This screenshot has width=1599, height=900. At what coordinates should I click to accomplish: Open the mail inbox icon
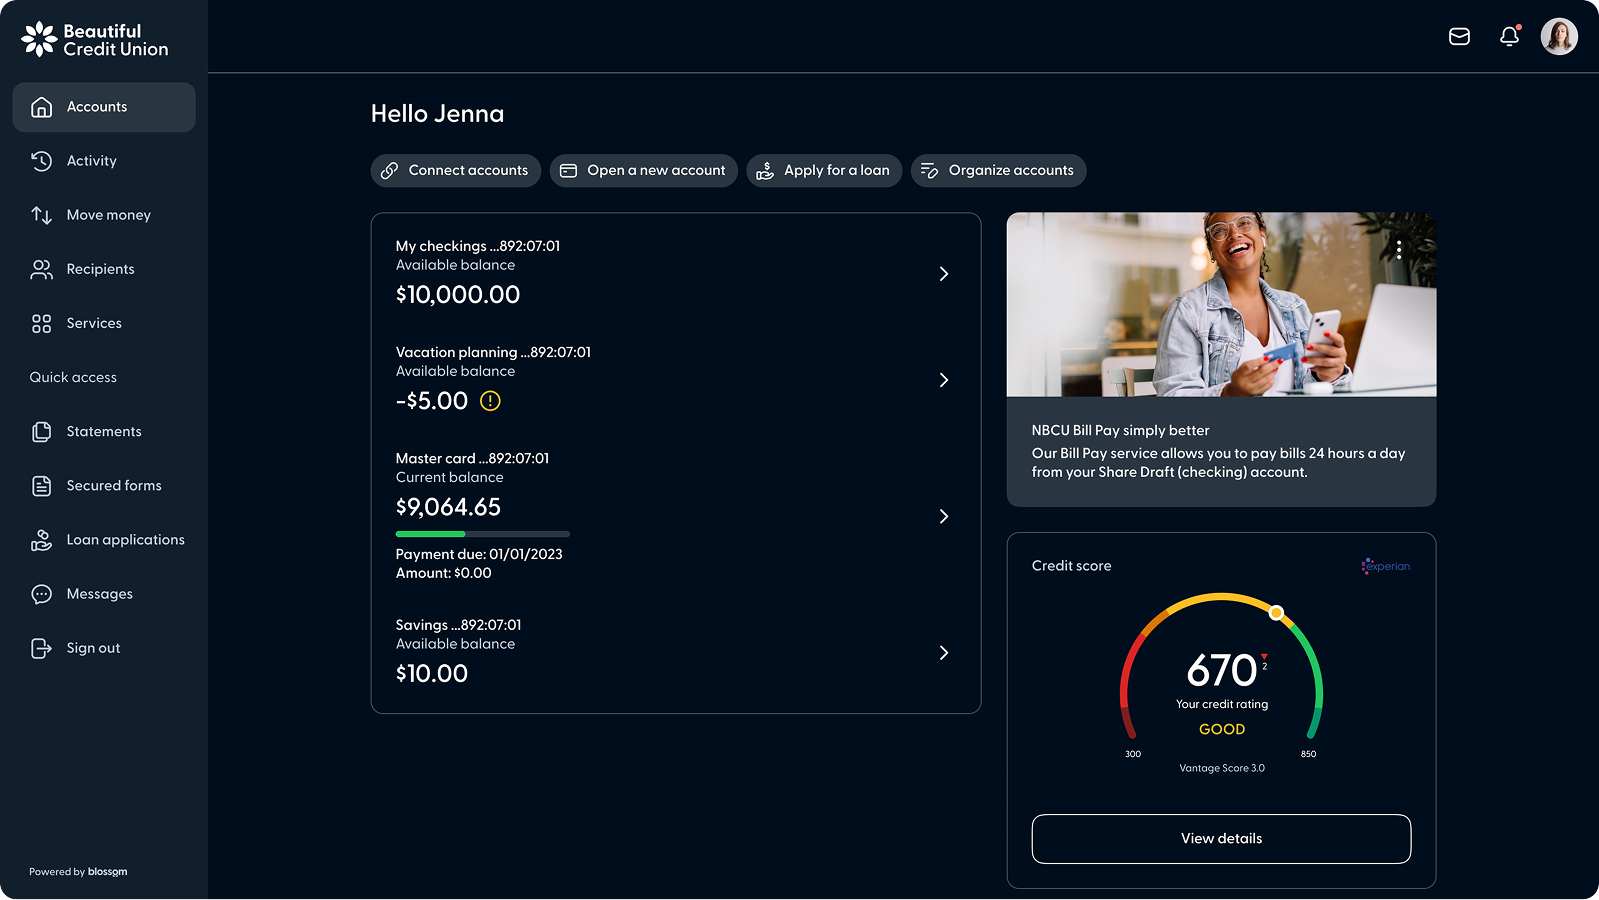(x=1459, y=37)
